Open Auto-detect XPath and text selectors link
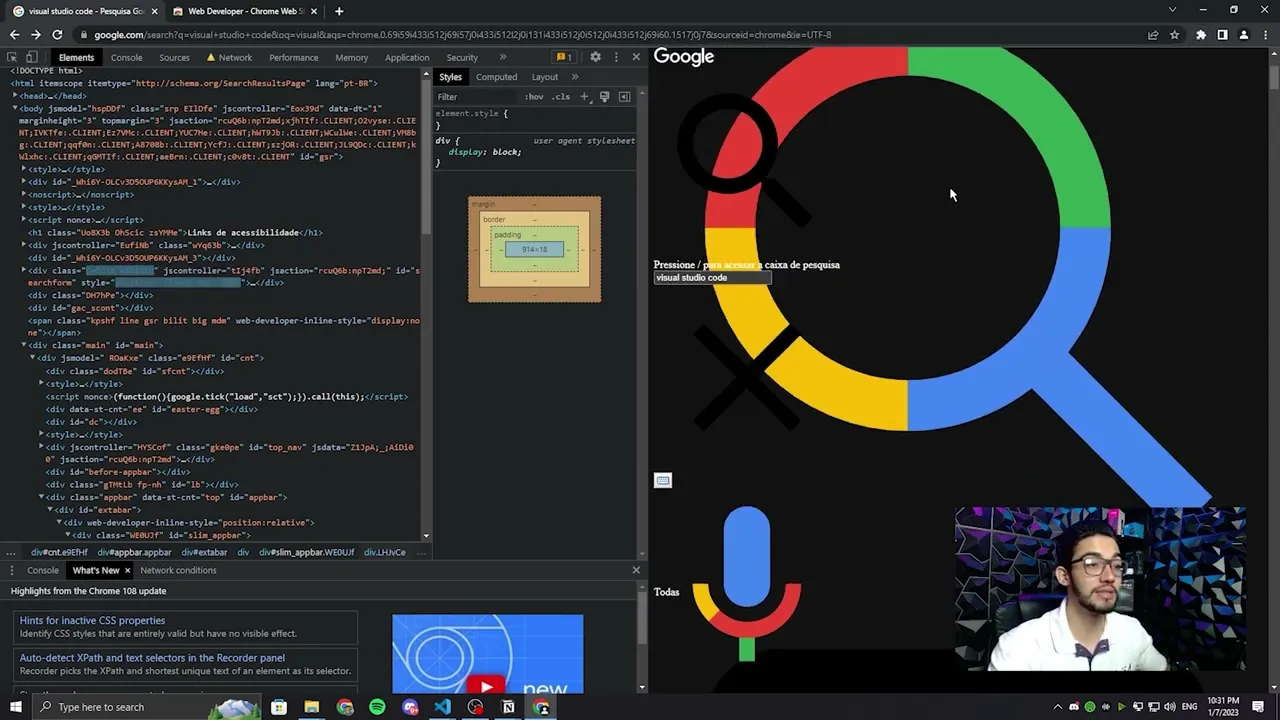This screenshot has height=720, width=1280. (x=152, y=658)
